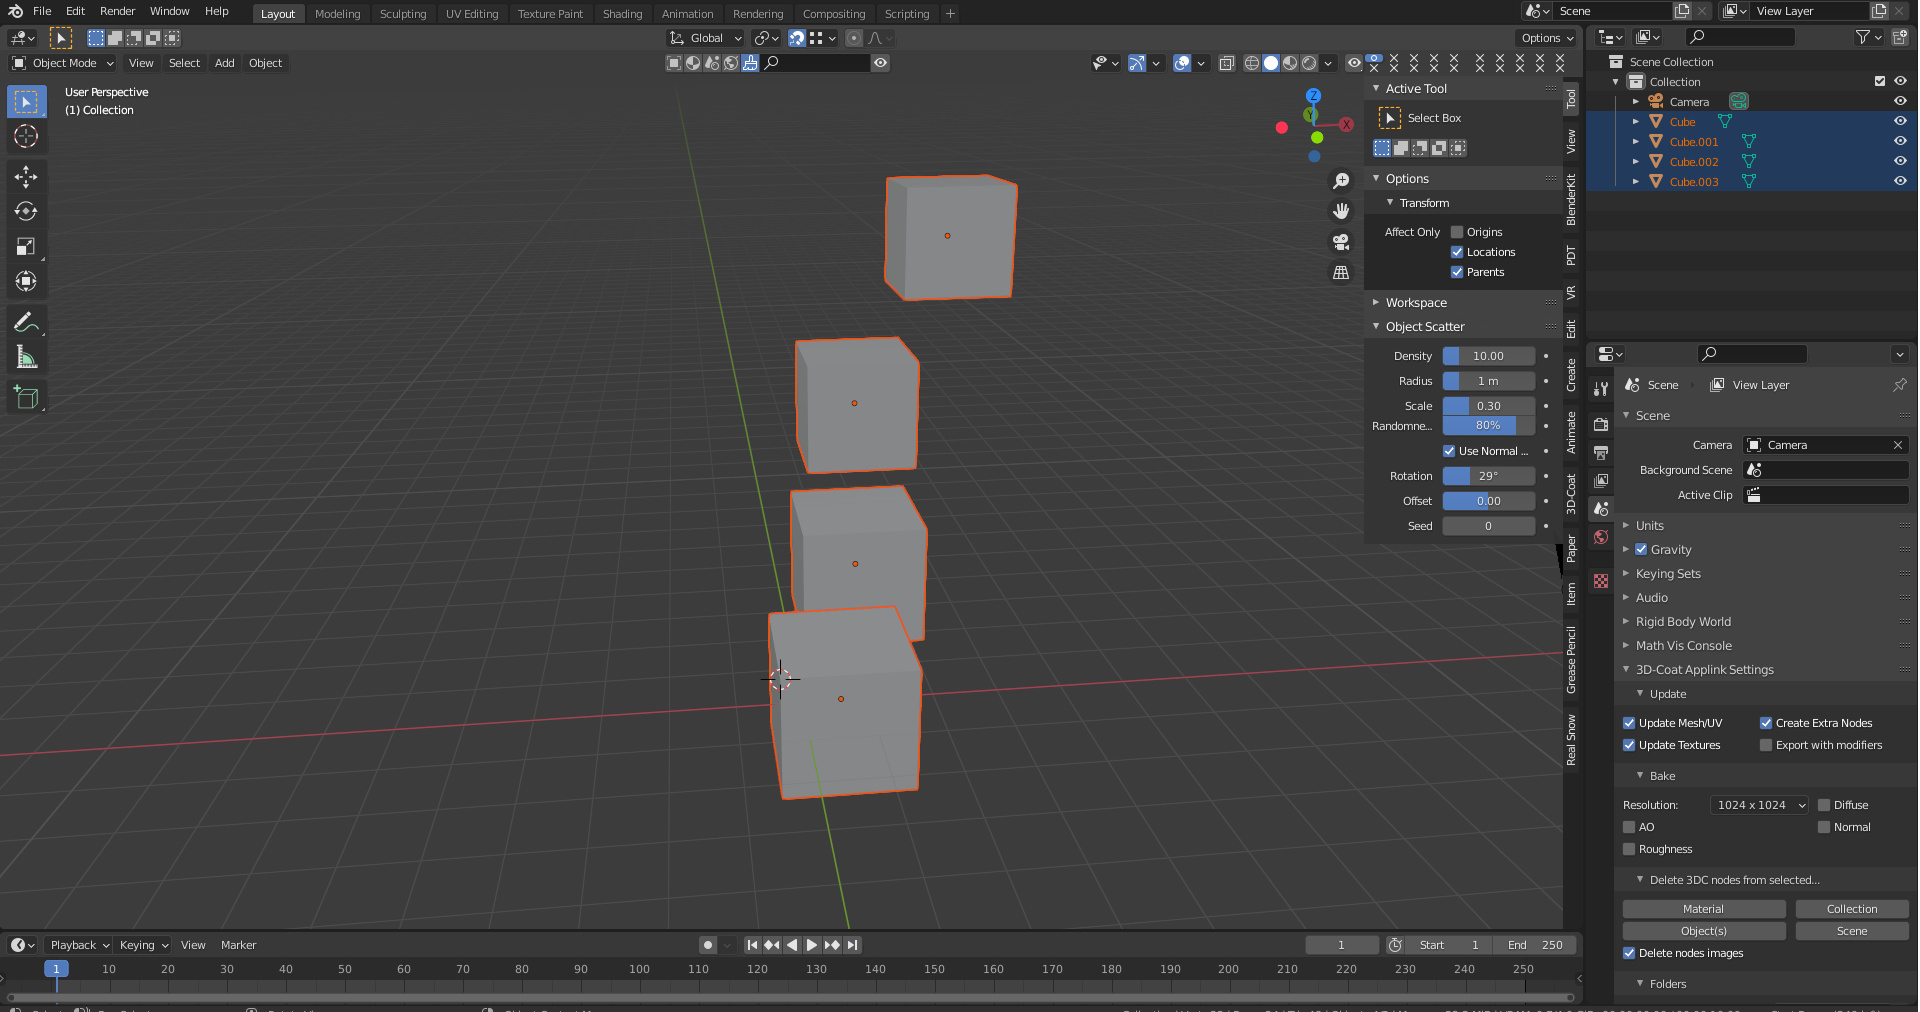Uncheck Use Normal option

pyautogui.click(x=1449, y=451)
